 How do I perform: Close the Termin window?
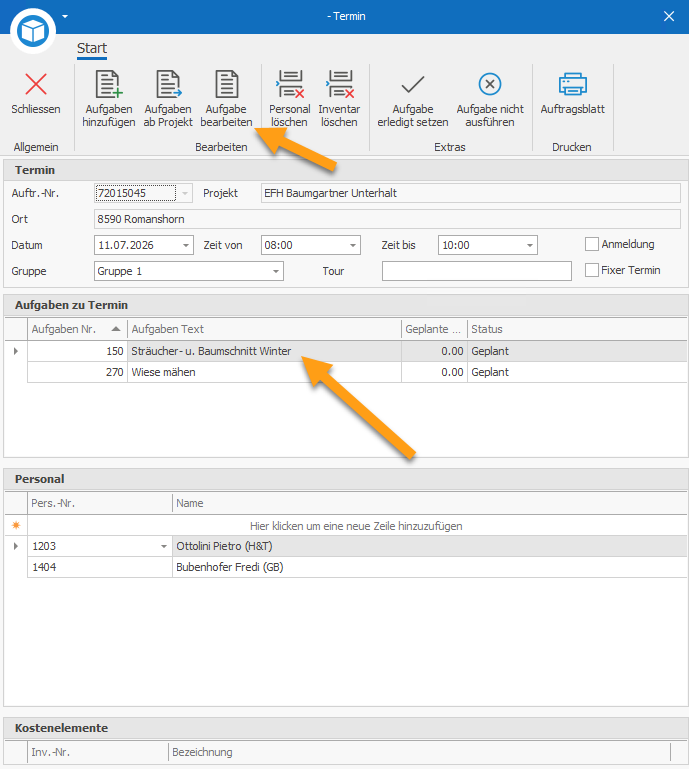coord(668,16)
